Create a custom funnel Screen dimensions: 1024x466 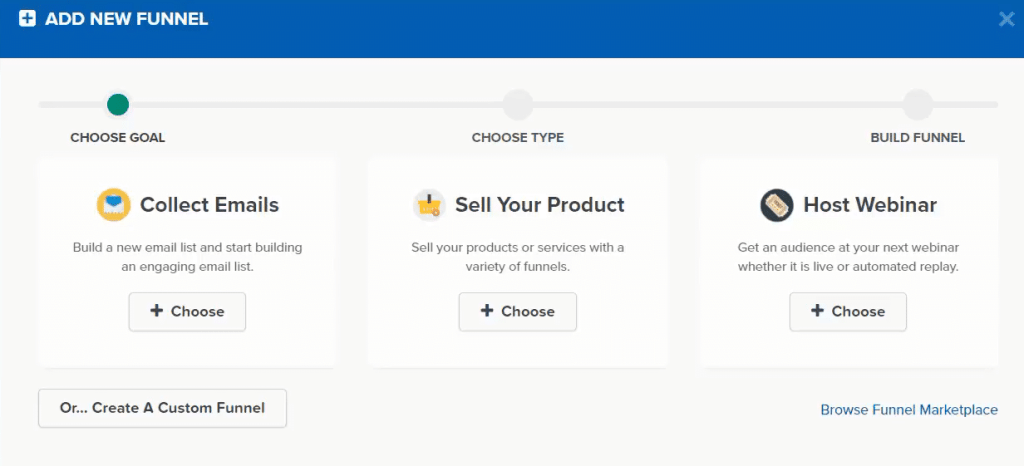(x=162, y=408)
